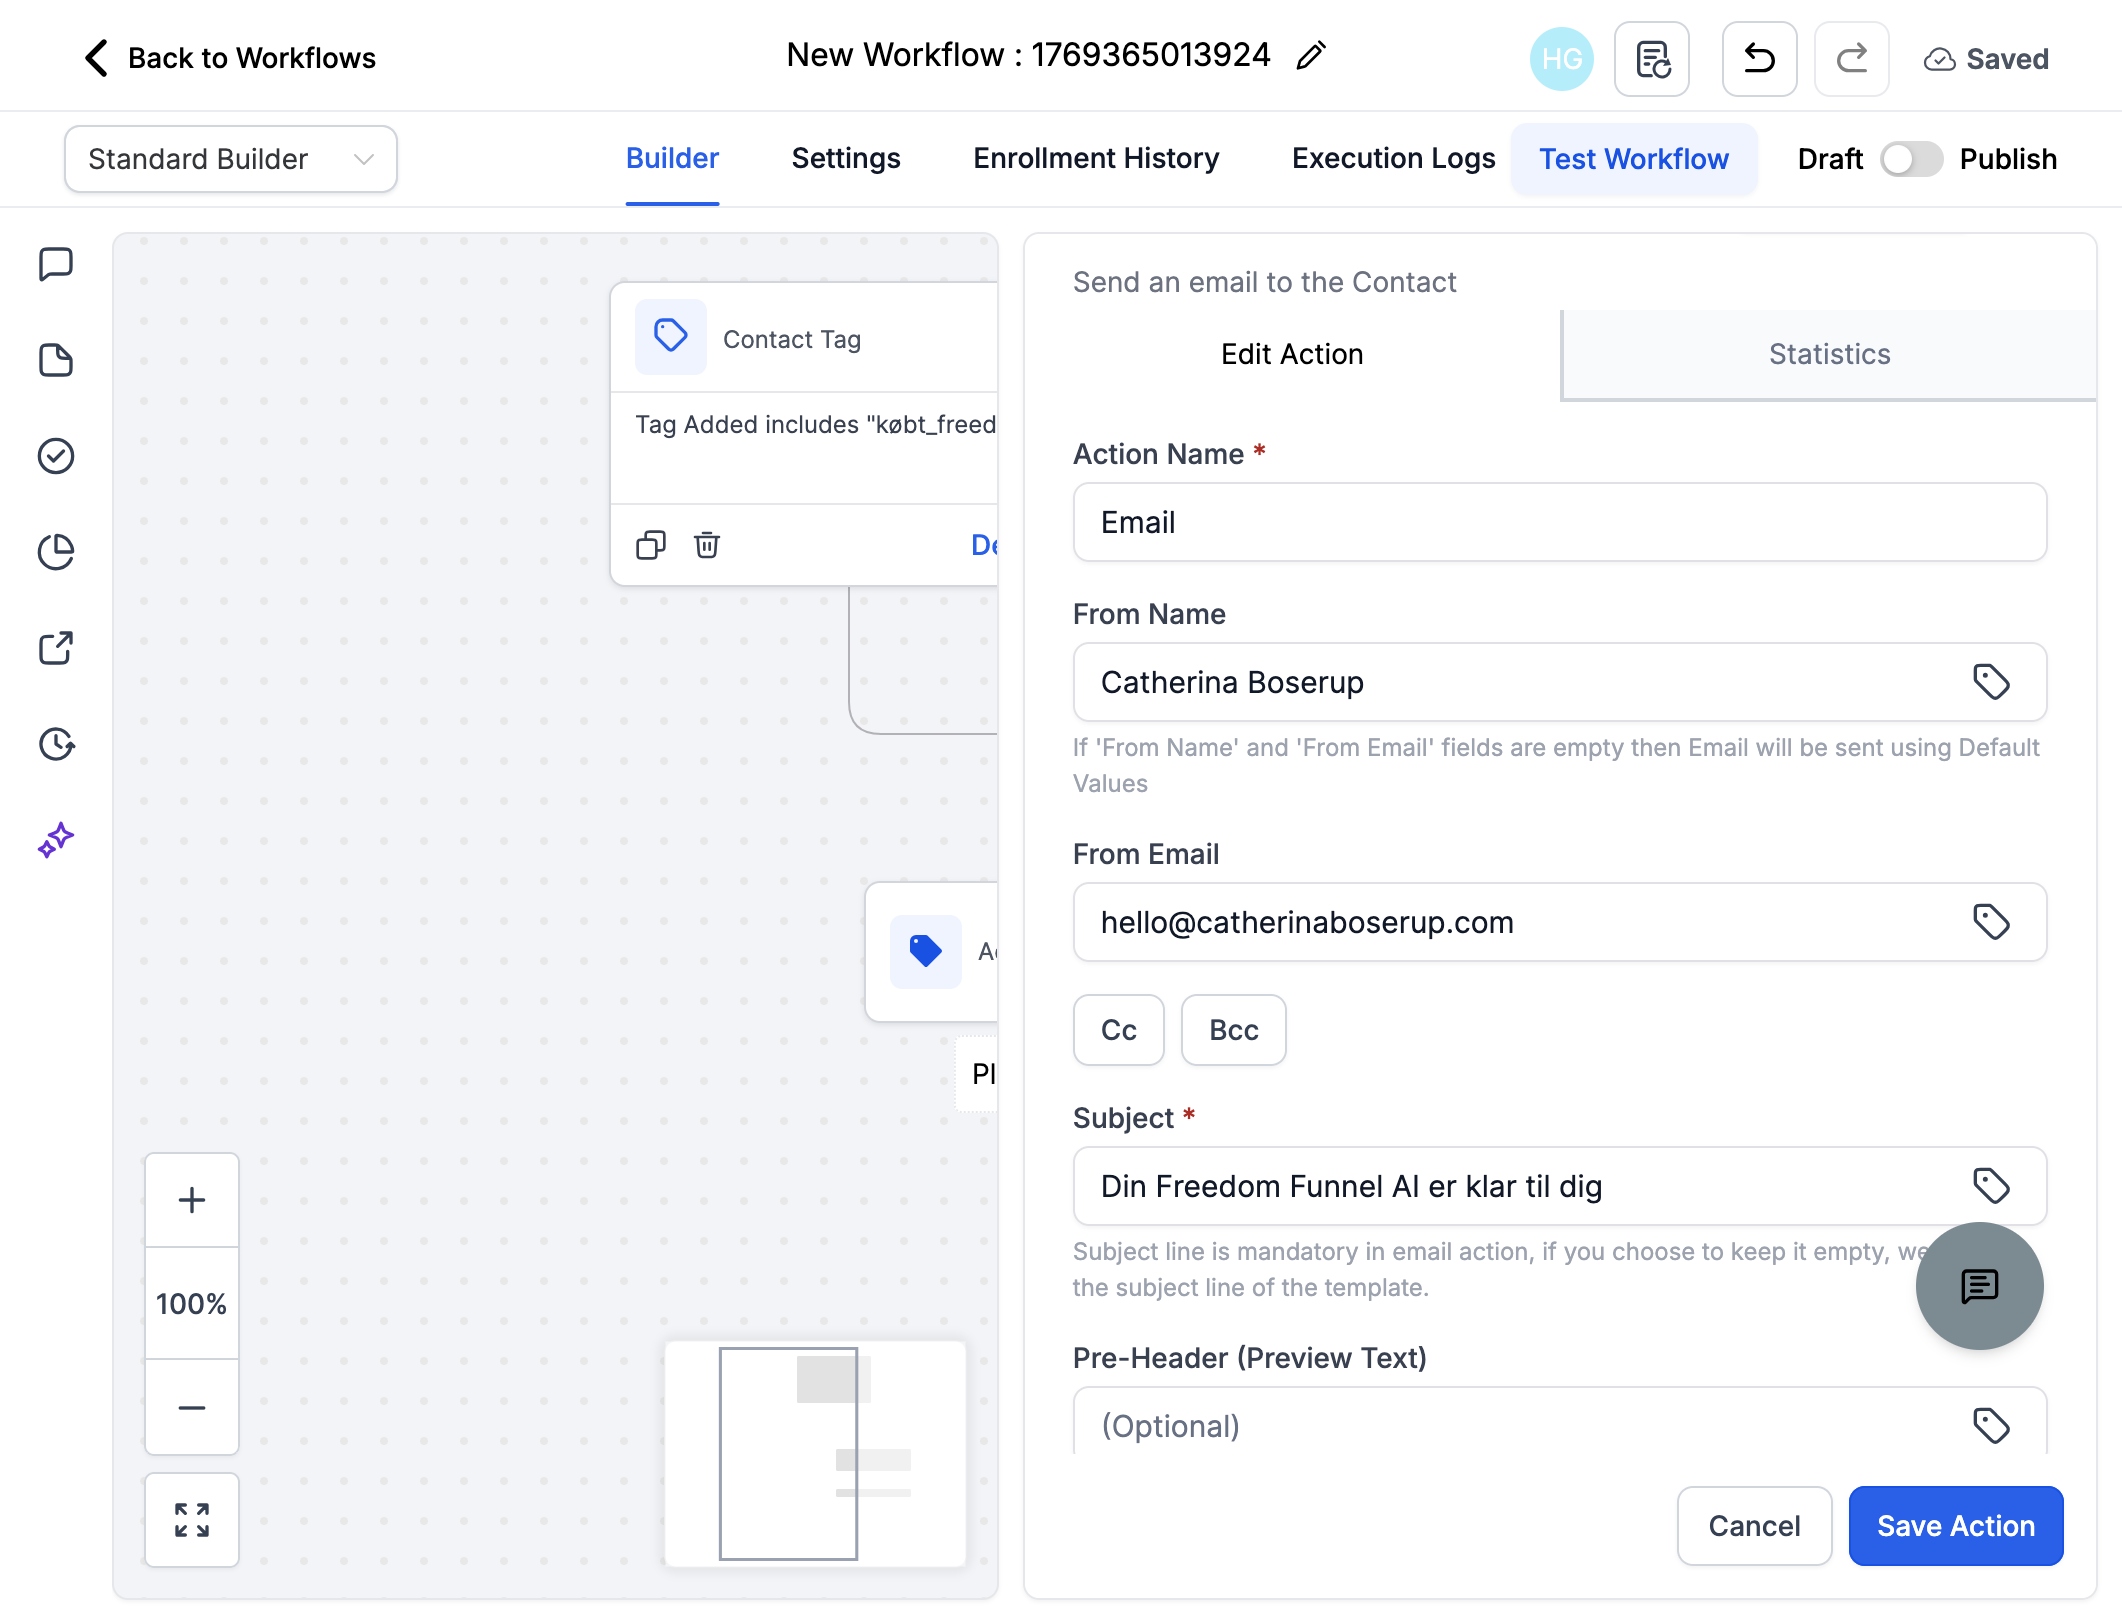Add a Bcc recipient
2122x1624 pixels.
click(x=1234, y=1030)
